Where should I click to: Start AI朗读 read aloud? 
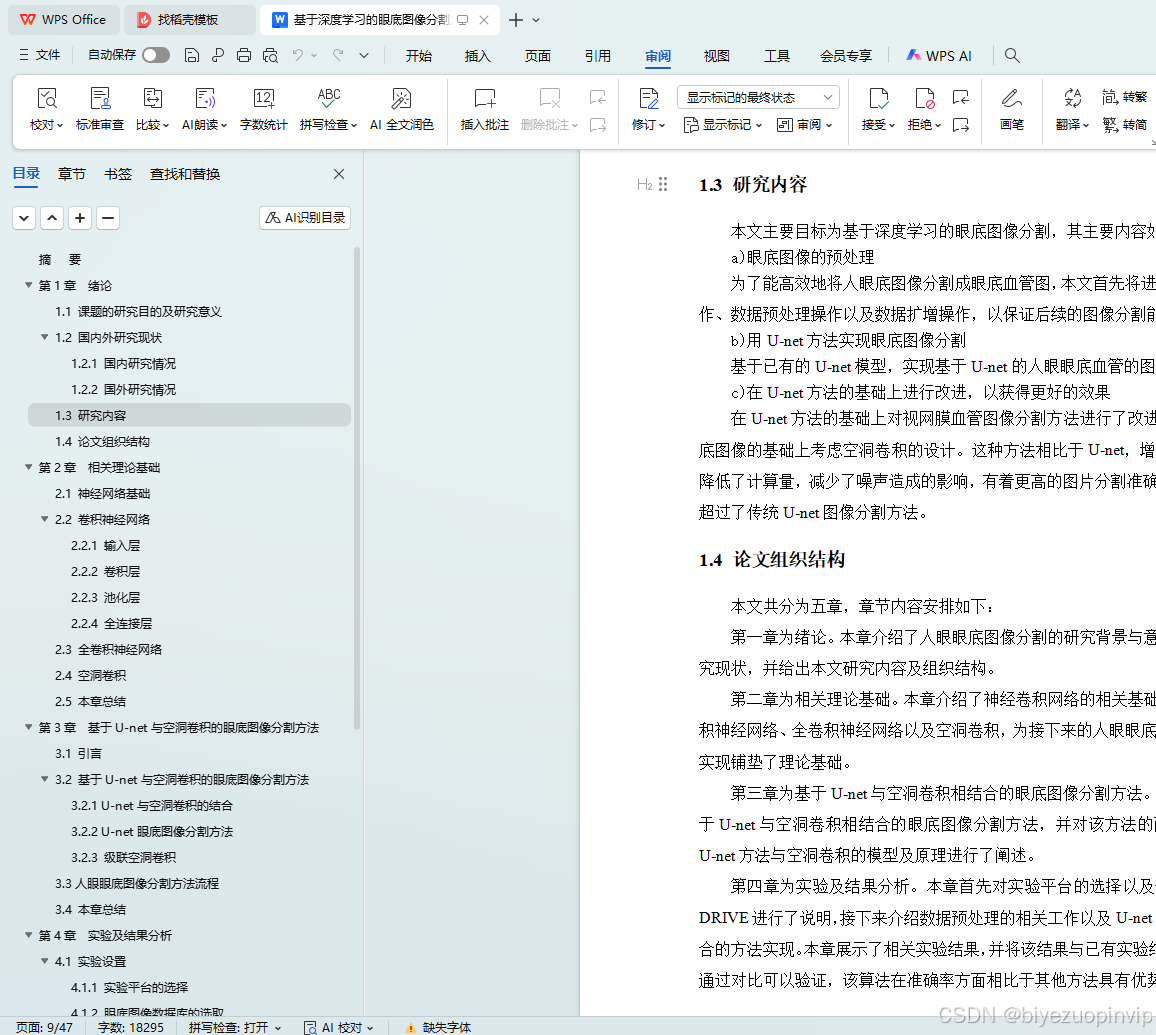coord(204,109)
